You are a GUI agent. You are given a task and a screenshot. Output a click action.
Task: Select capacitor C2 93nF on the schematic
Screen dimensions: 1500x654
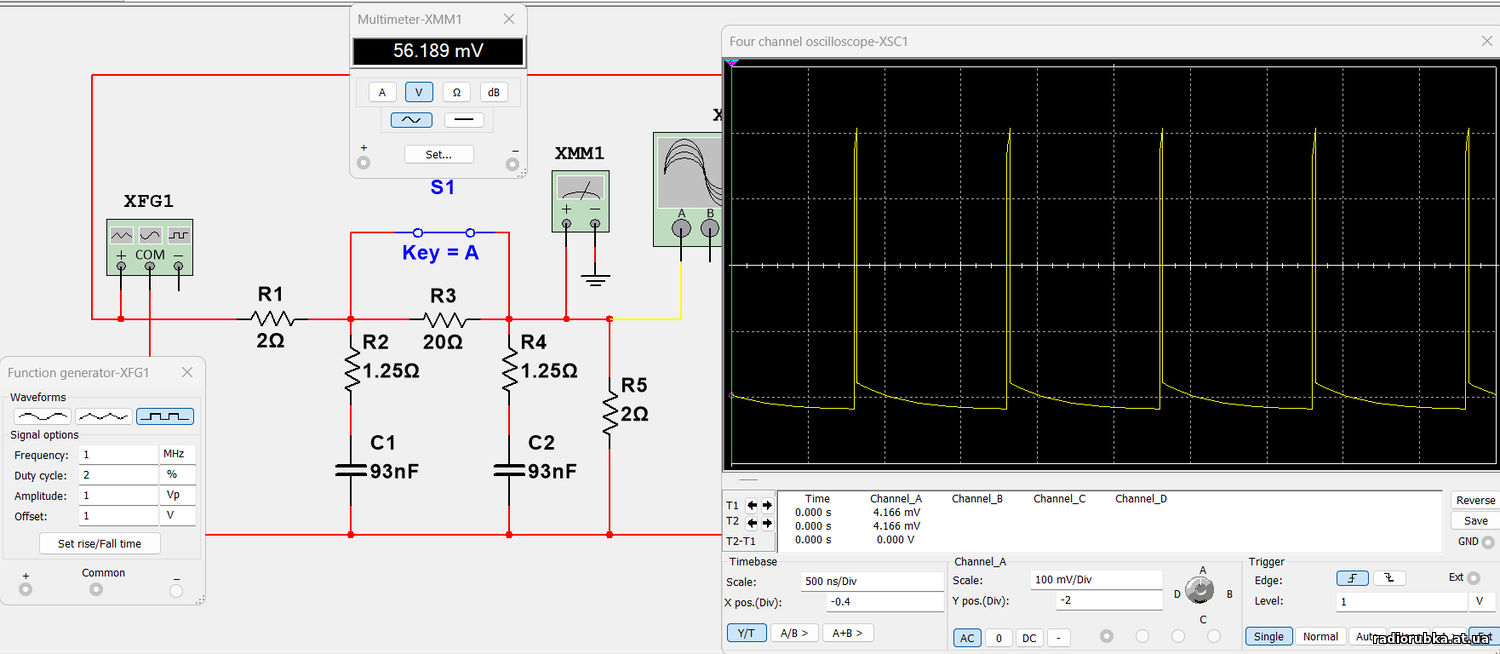tap(509, 470)
